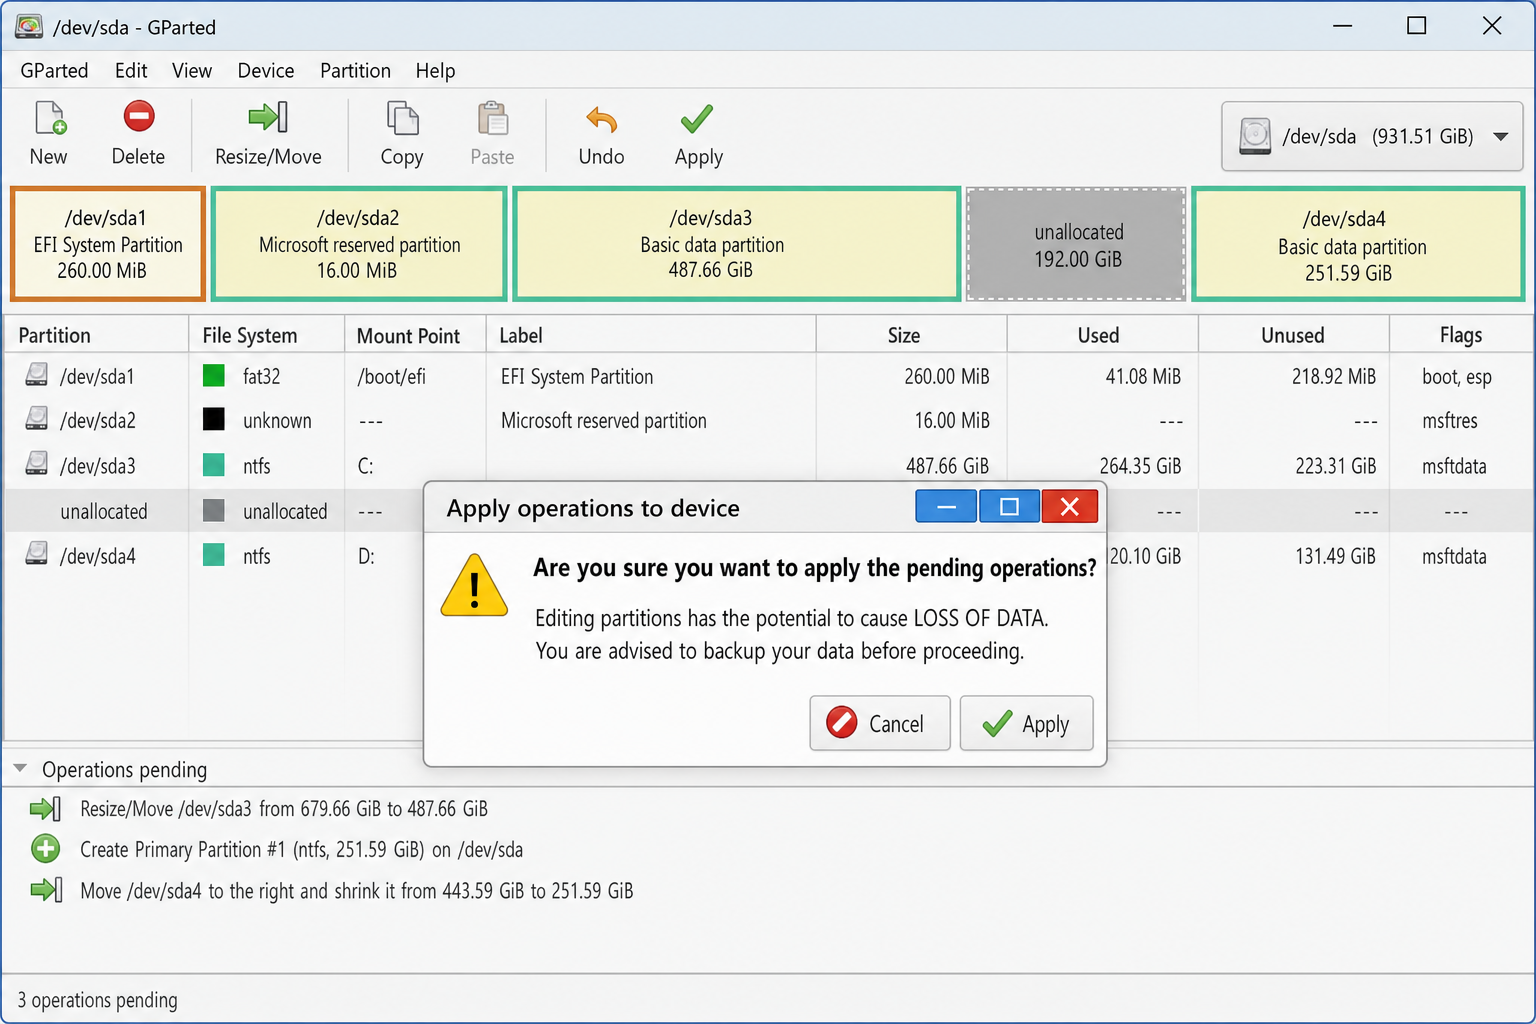Click the fat32 green color swatch
This screenshot has height=1024, width=1536.
214,376
